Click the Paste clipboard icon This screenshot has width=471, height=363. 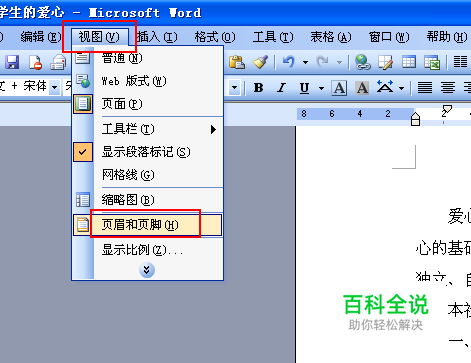tap(237, 62)
